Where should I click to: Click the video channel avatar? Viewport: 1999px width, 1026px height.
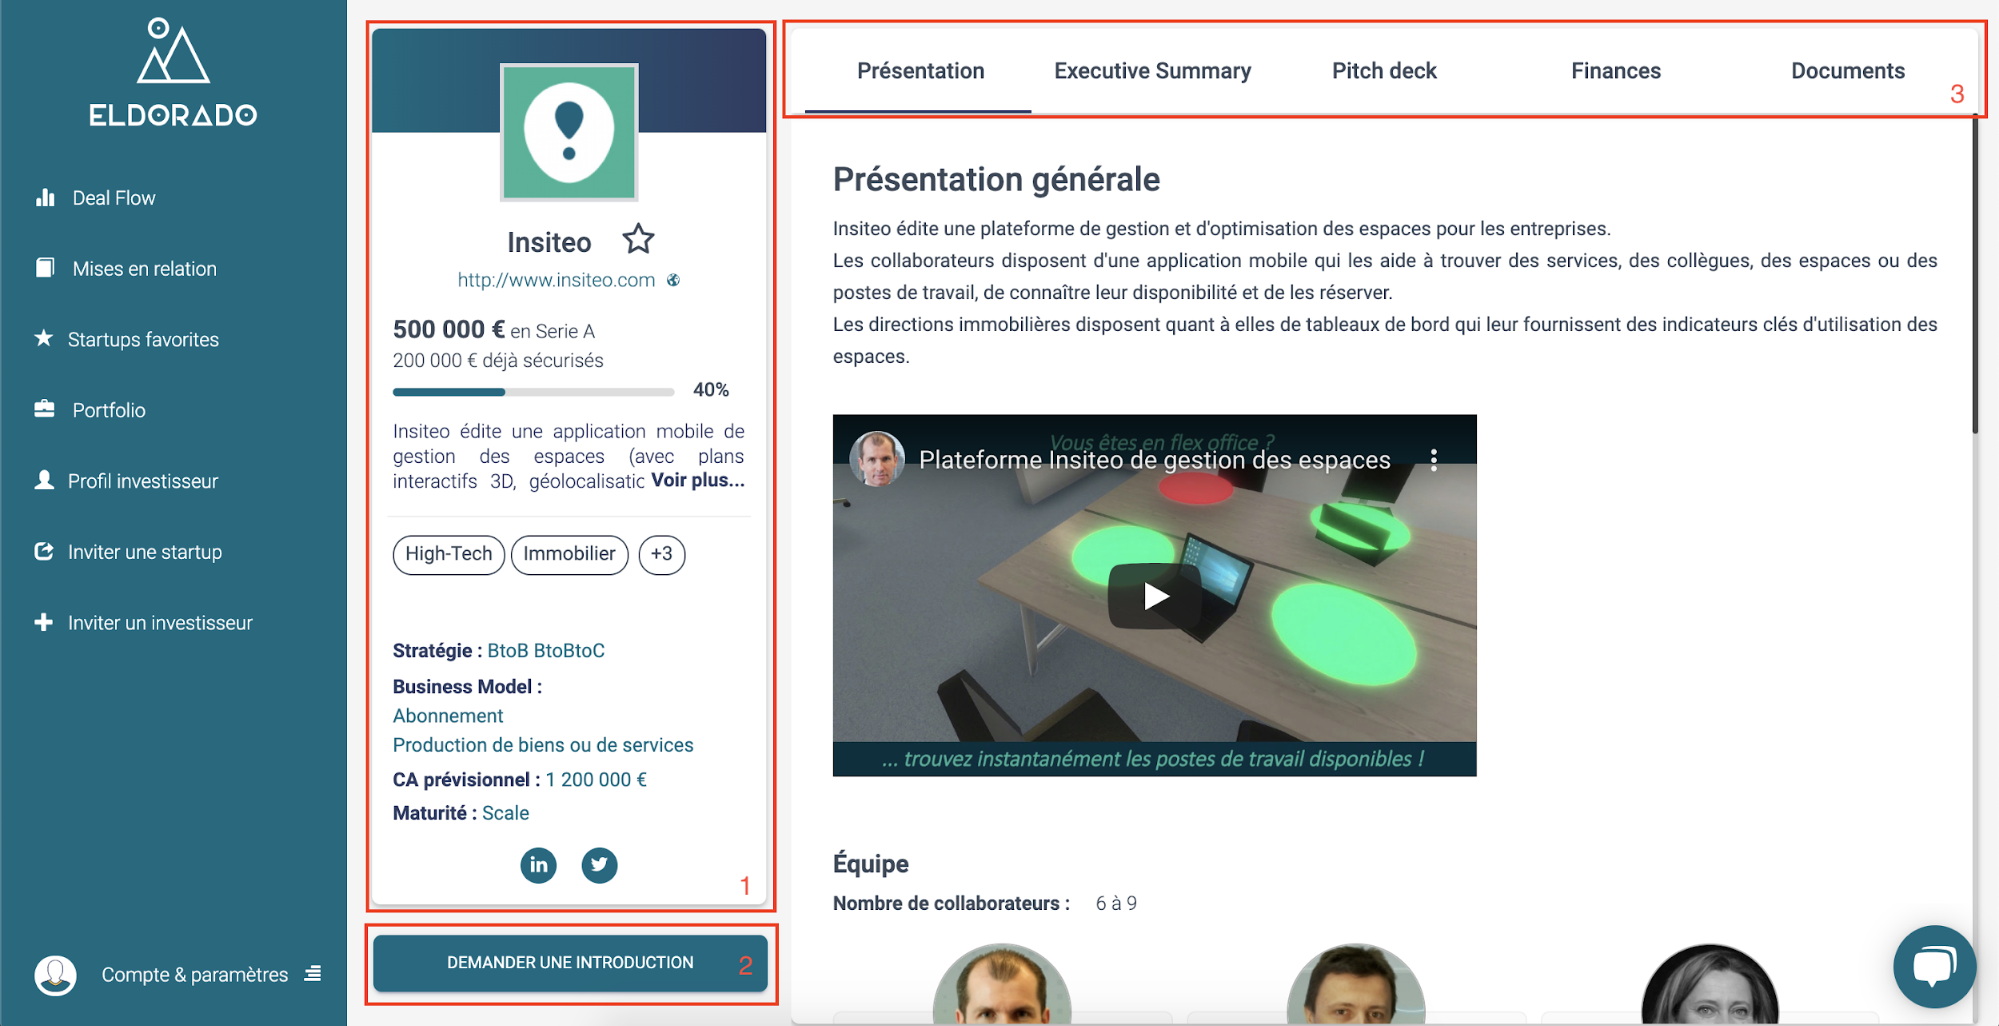[x=877, y=459]
